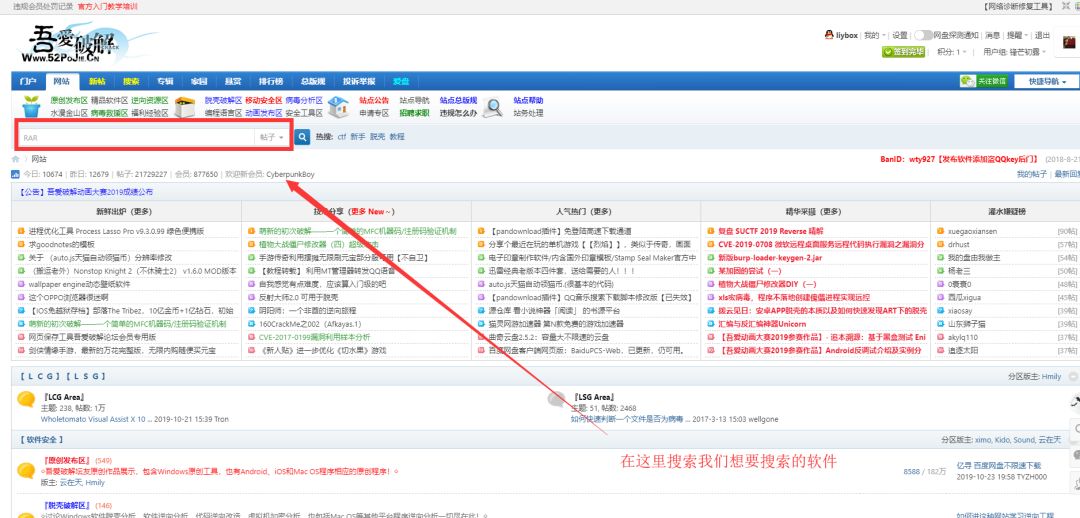
Task: Open the 新帖 nav tab
Action: pyautogui.click(x=97, y=81)
